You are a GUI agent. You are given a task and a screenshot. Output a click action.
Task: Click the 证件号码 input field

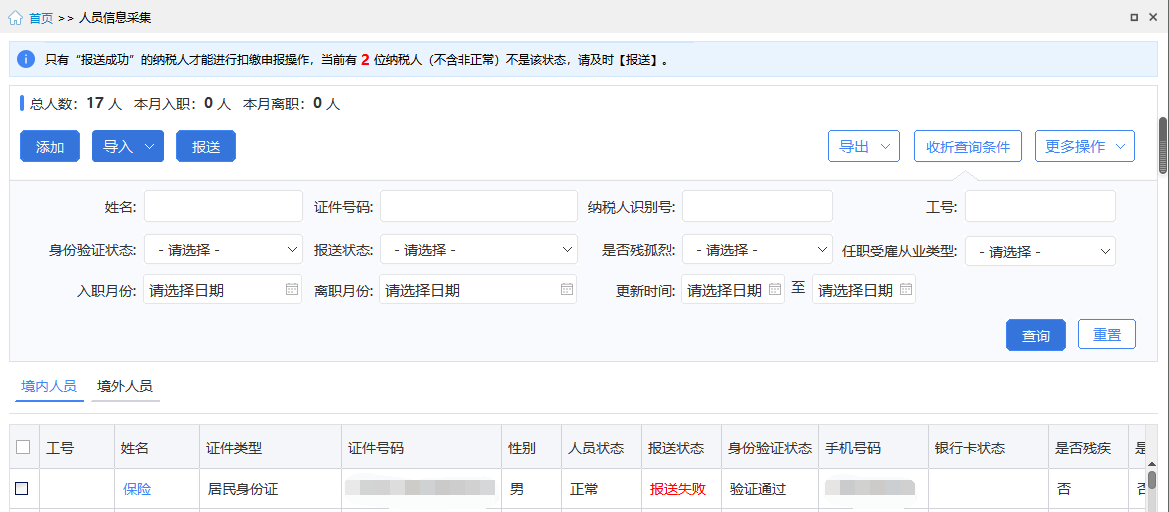pyautogui.click(x=479, y=206)
